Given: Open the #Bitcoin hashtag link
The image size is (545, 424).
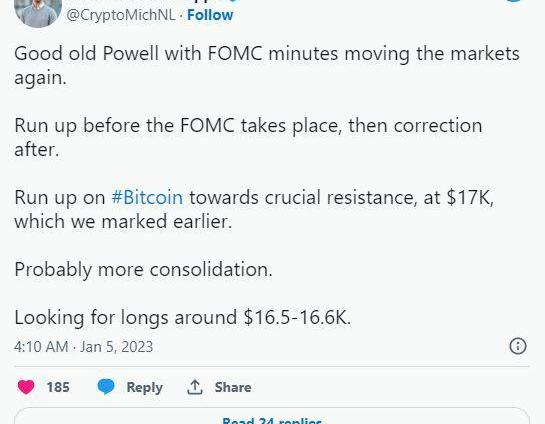Looking at the screenshot, I should click(147, 197).
